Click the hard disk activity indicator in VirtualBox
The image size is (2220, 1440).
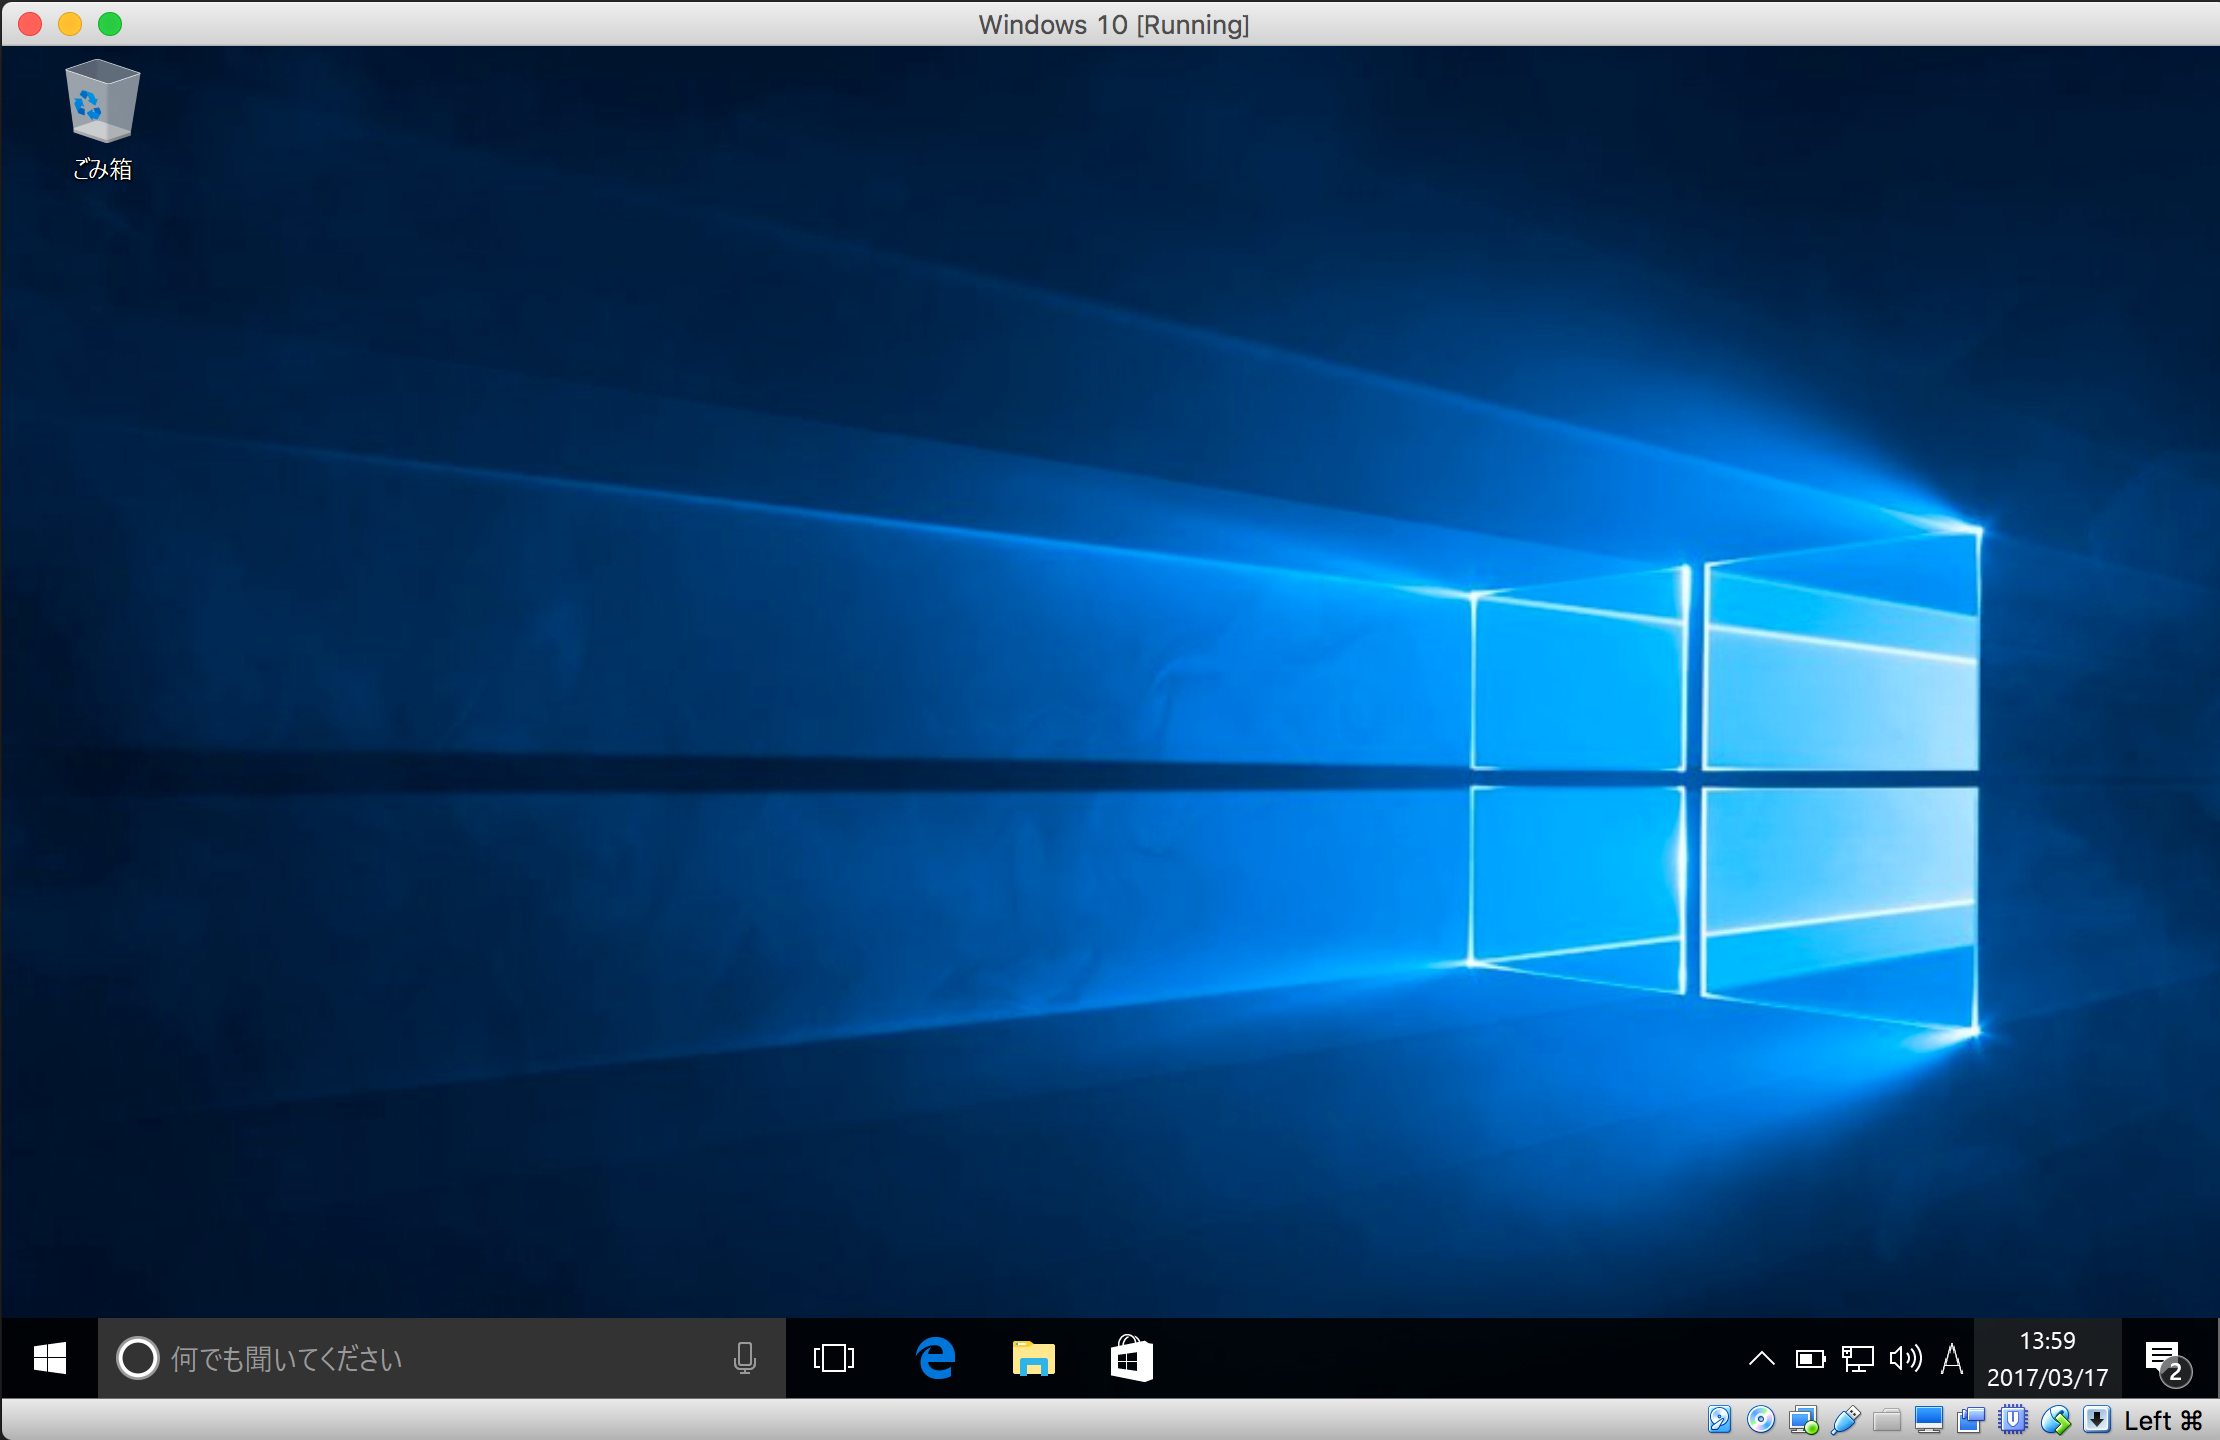coord(1720,1419)
